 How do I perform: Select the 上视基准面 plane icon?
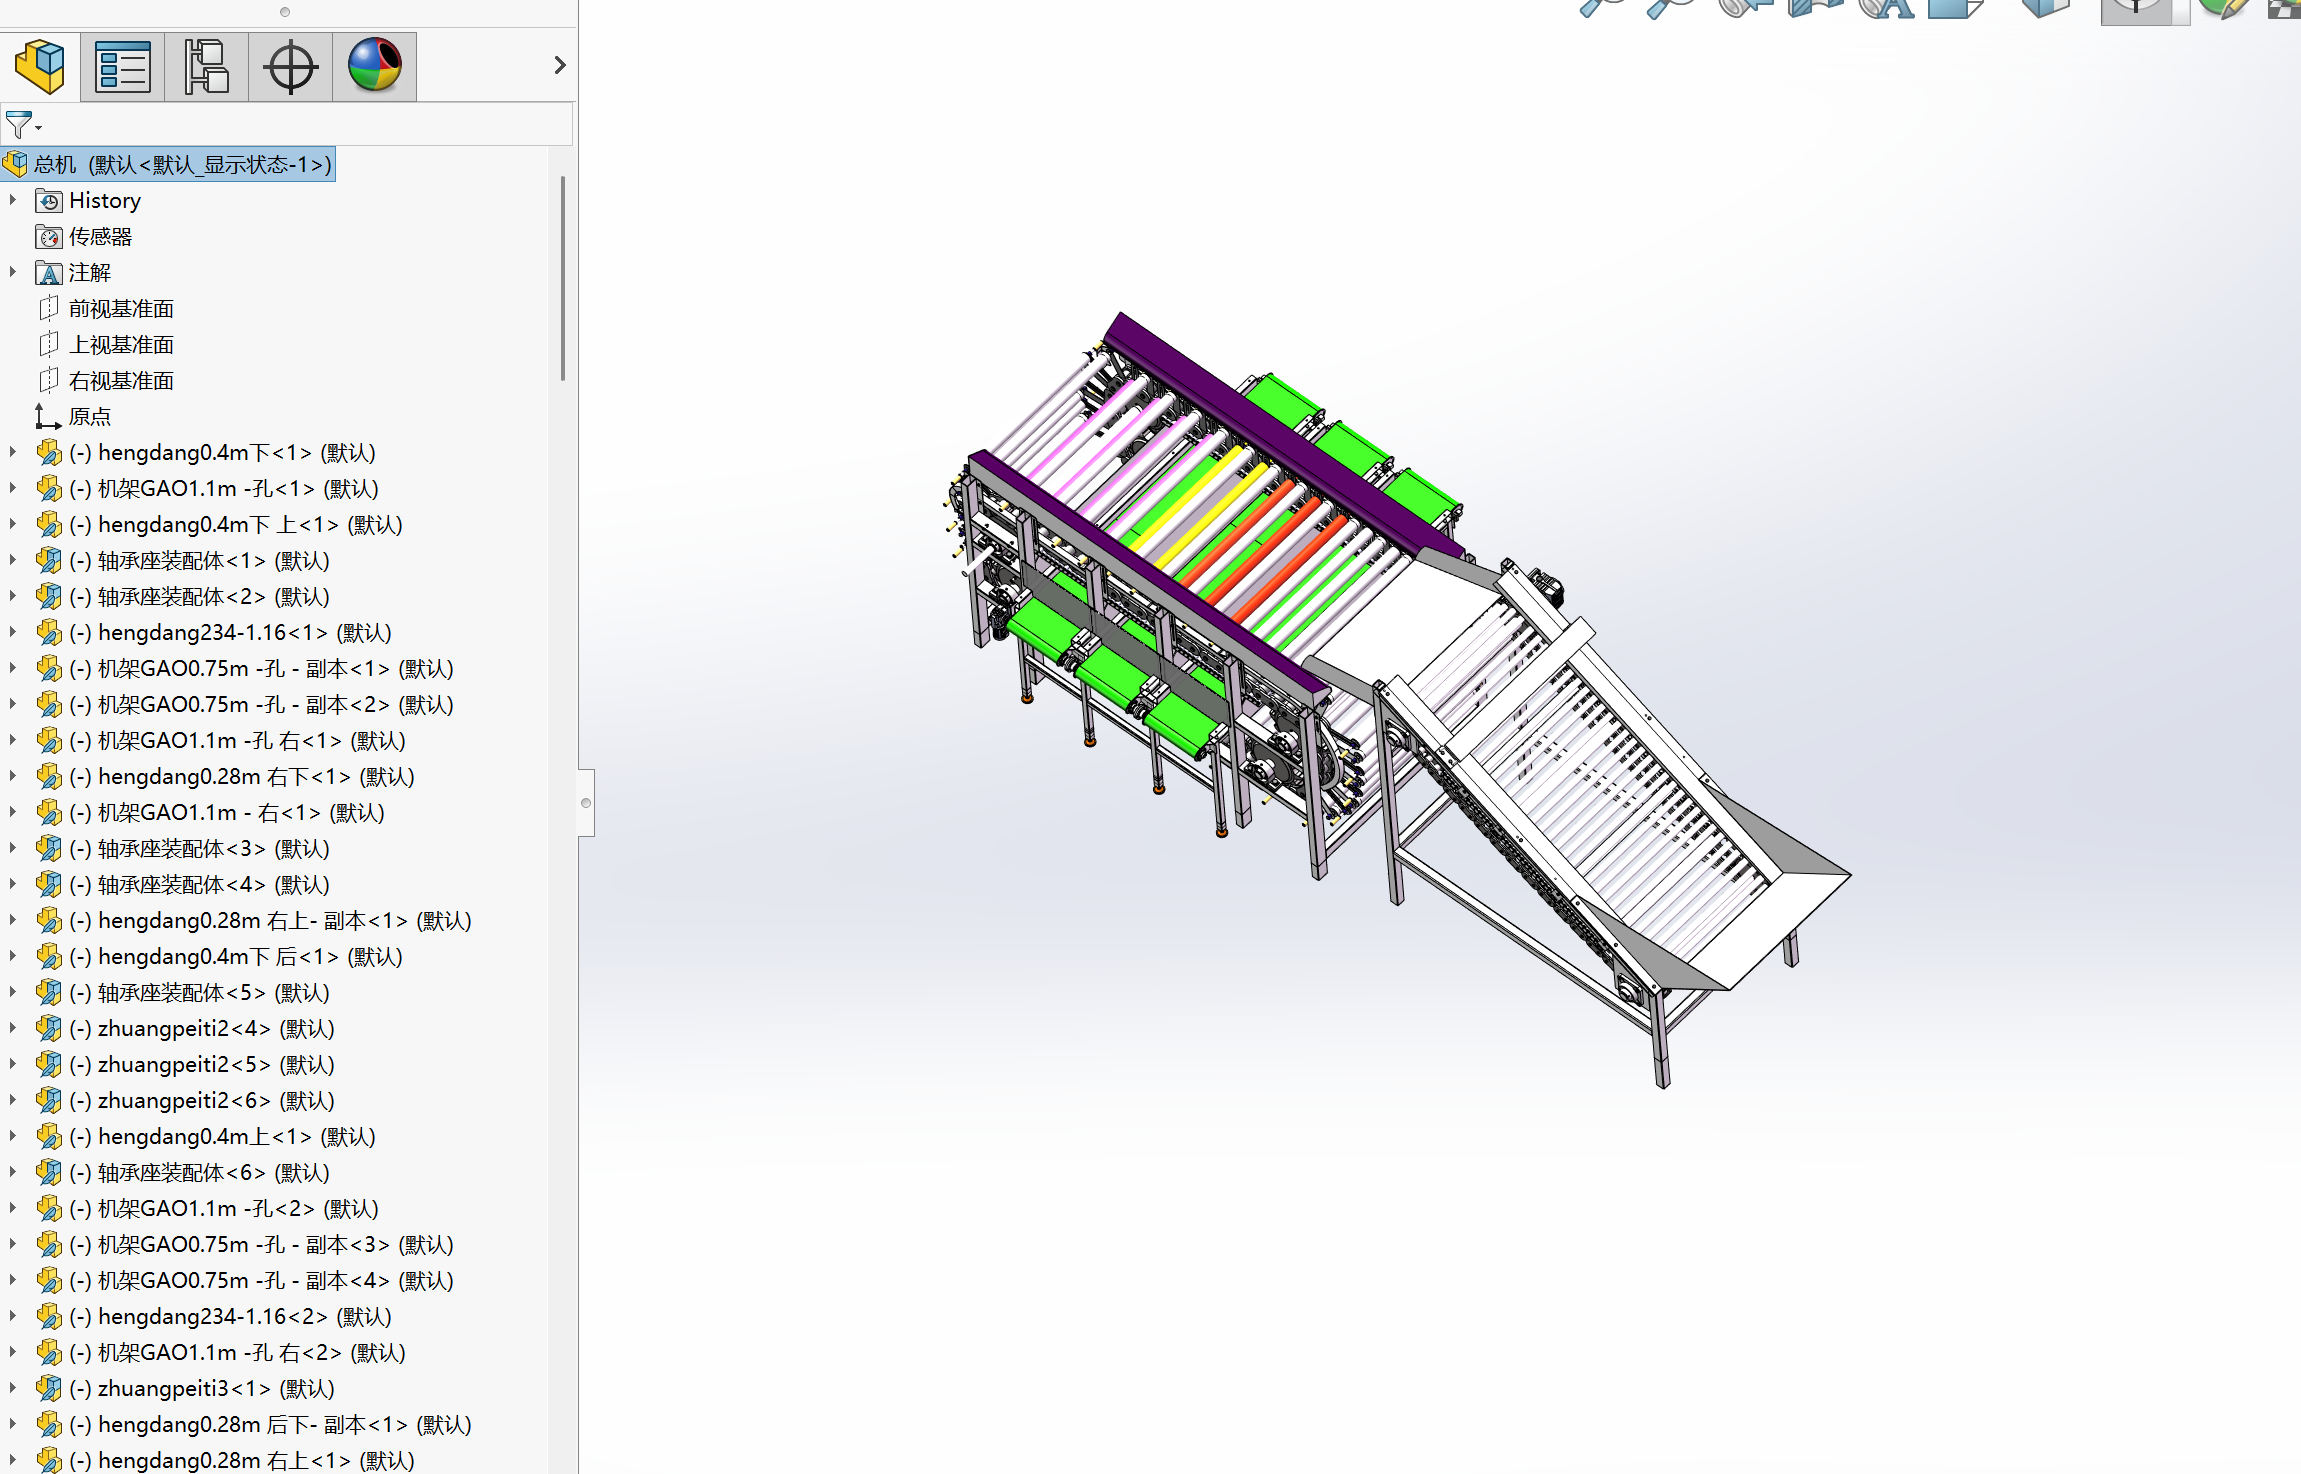point(49,345)
